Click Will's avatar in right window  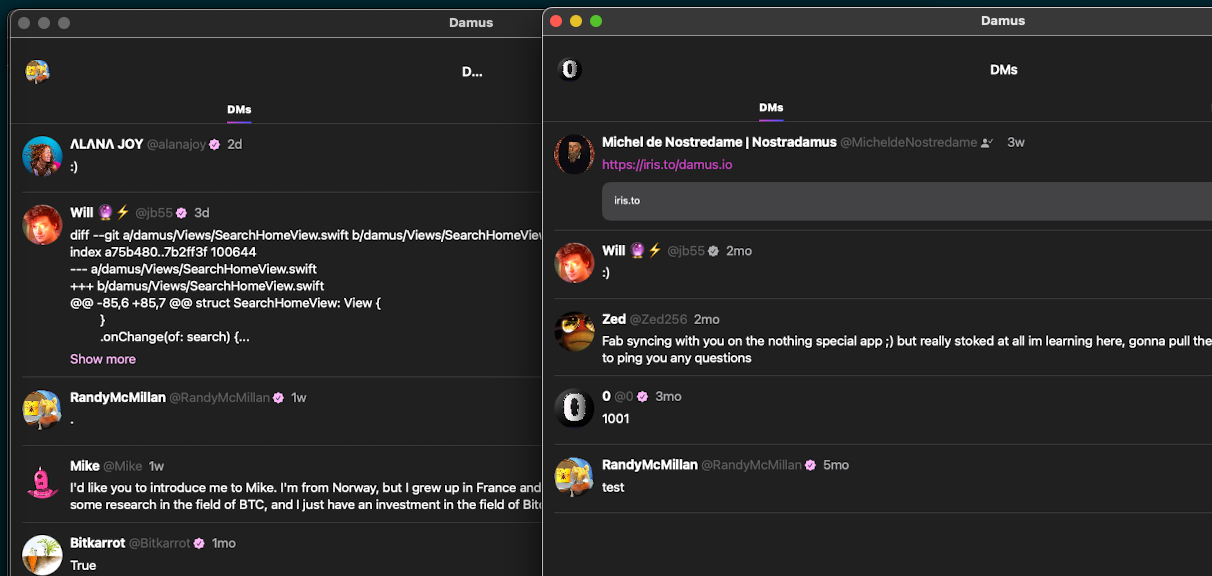tap(574, 263)
